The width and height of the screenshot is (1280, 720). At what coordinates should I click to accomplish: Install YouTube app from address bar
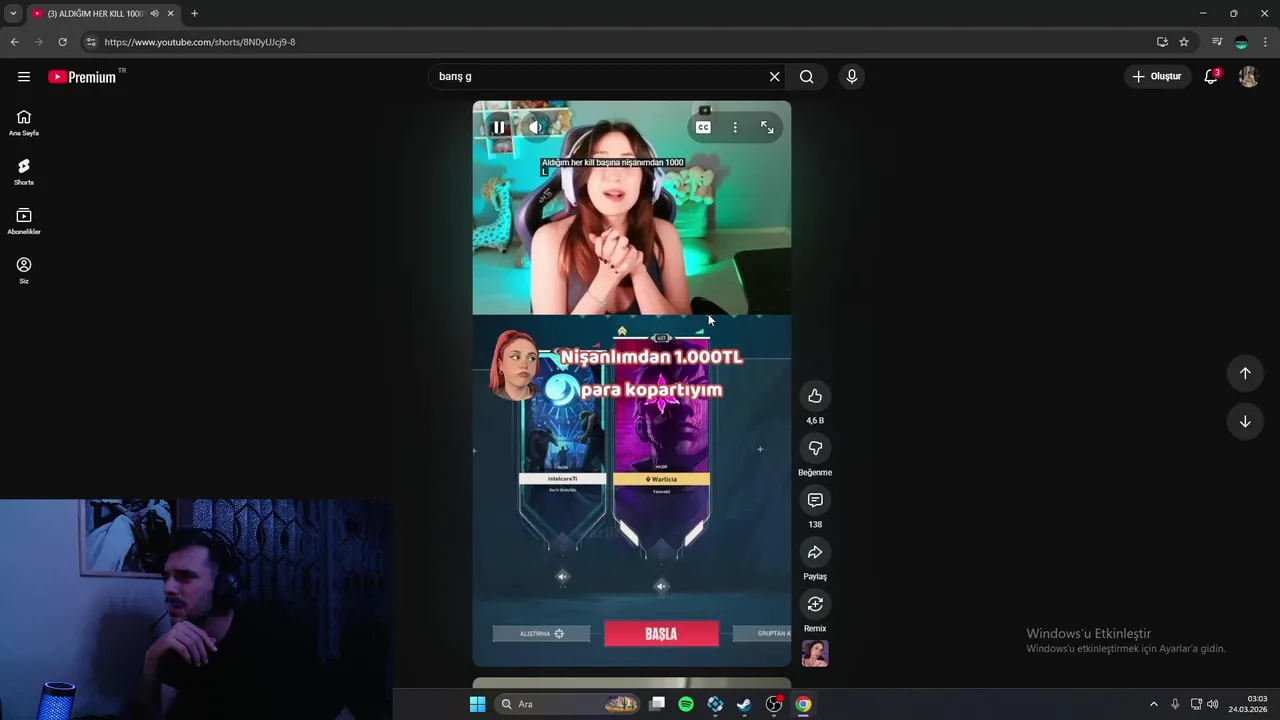point(1162,42)
